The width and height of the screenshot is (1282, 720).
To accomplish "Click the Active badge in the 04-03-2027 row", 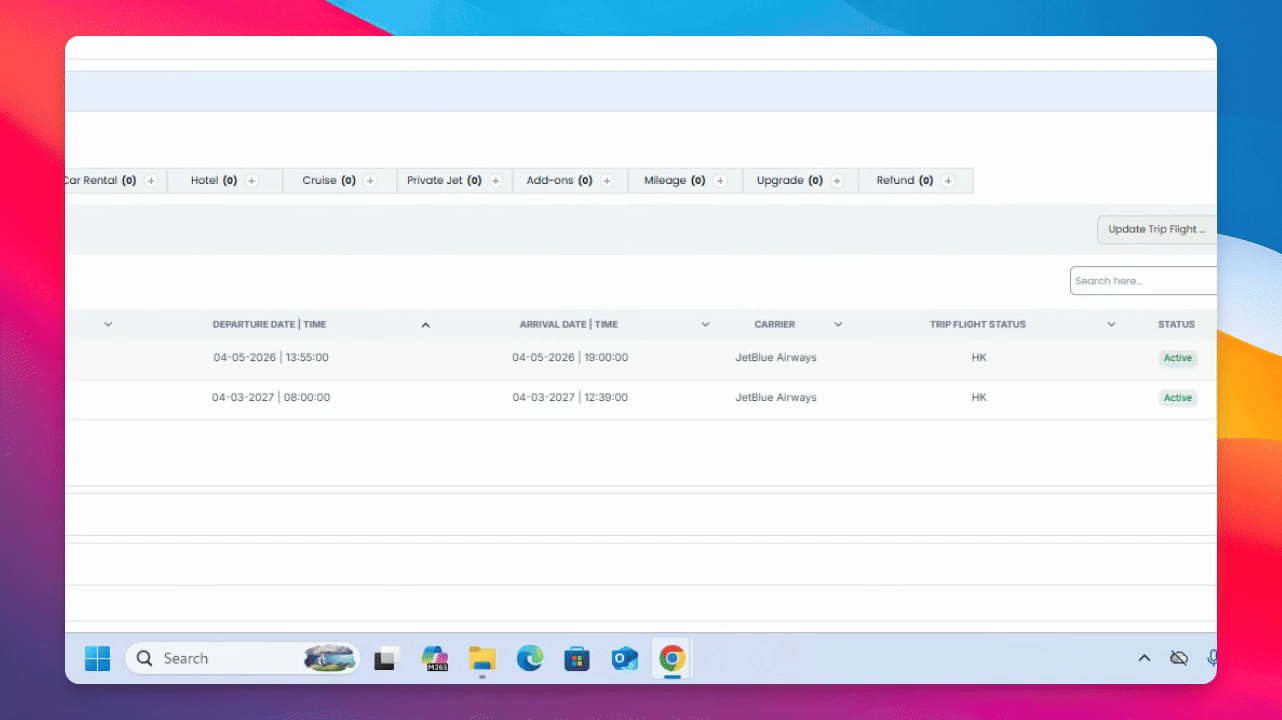I will pos(1178,398).
